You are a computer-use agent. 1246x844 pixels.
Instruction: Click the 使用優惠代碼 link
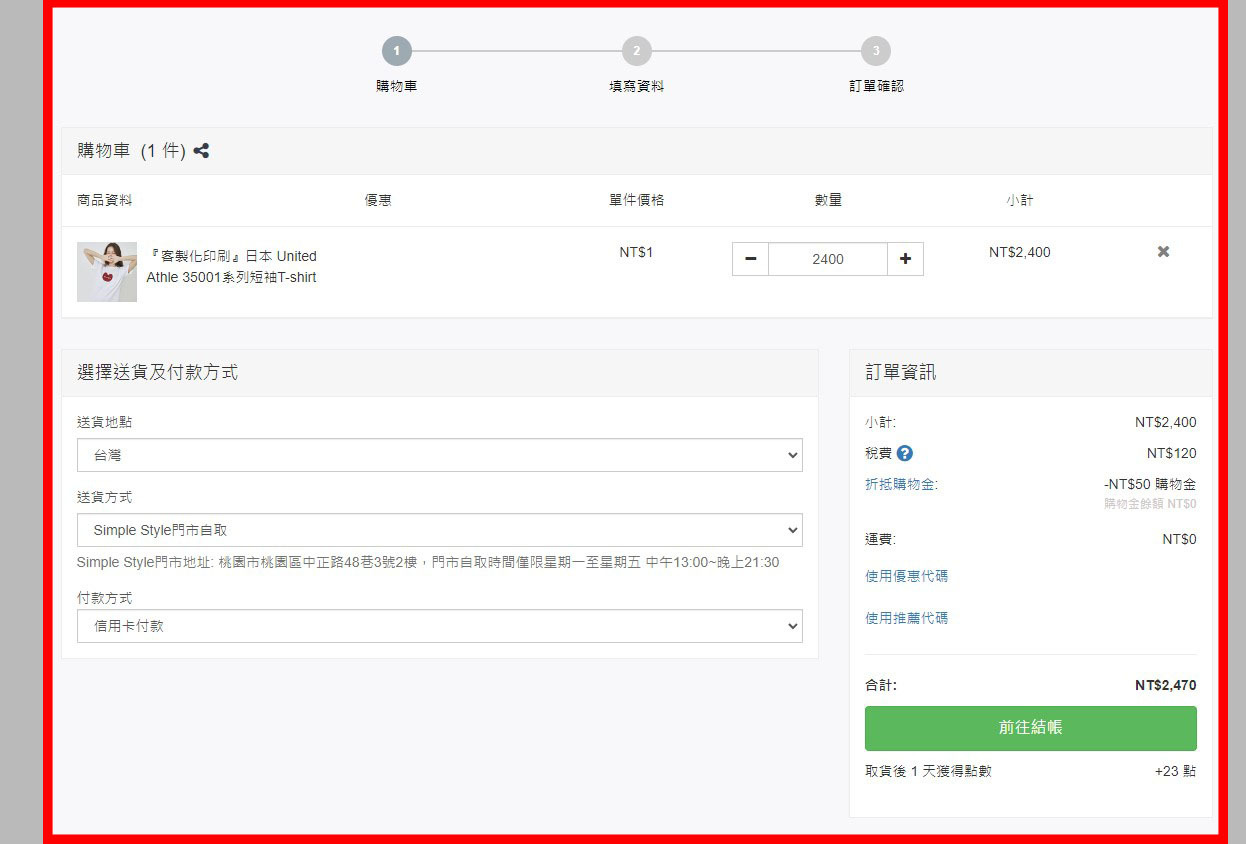(906, 576)
